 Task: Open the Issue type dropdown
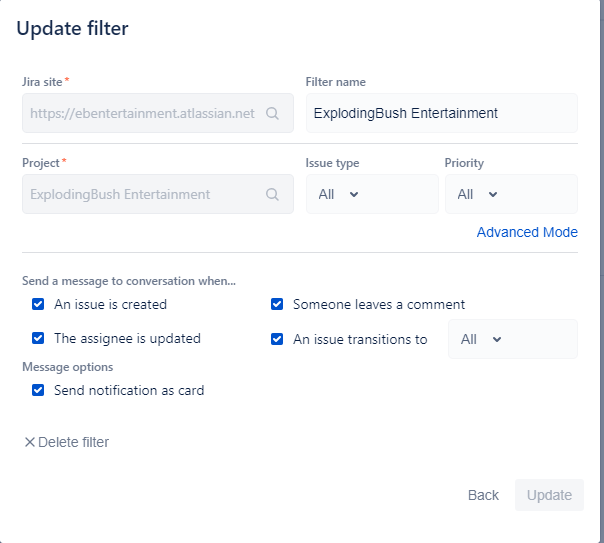(x=339, y=194)
